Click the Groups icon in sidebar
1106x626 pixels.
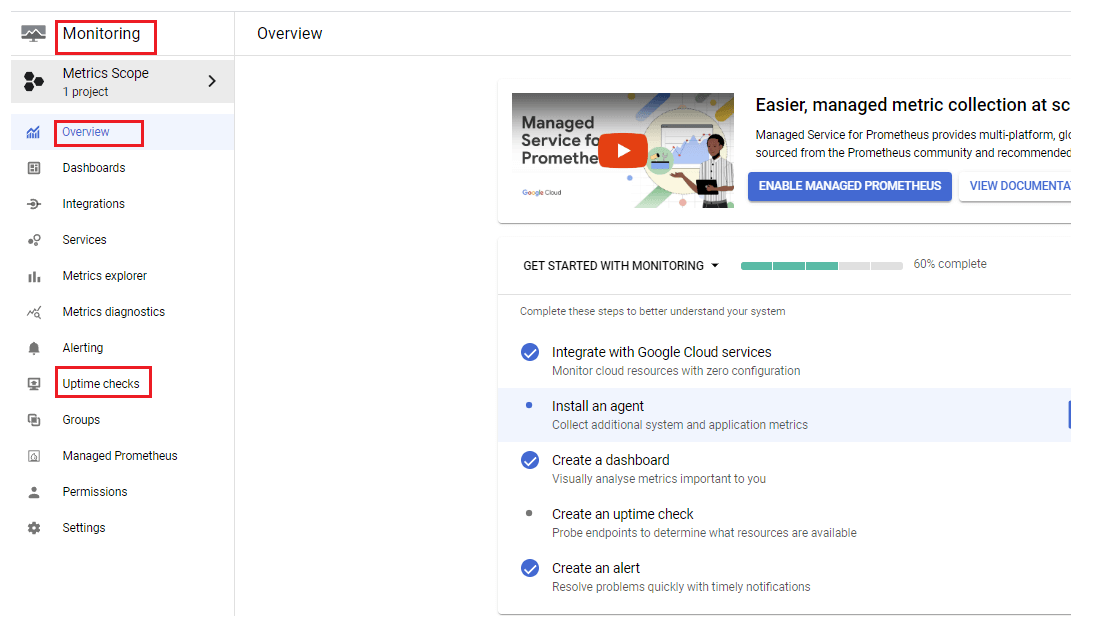point(34,420)
